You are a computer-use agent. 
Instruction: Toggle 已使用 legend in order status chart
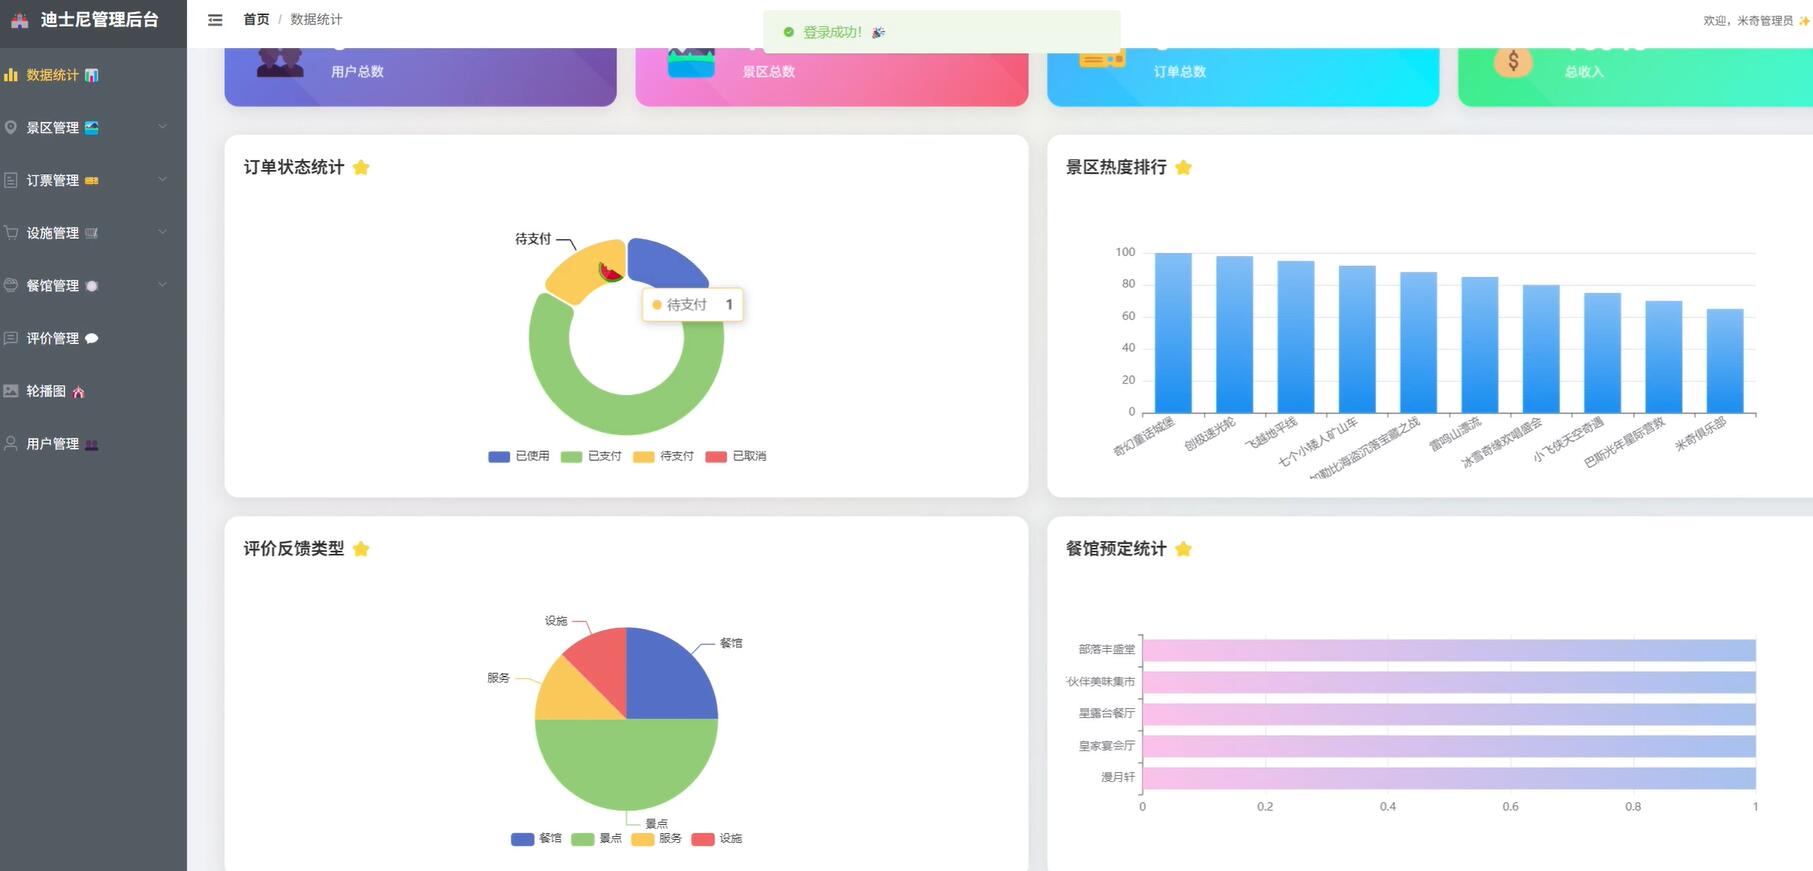(519, 456)
